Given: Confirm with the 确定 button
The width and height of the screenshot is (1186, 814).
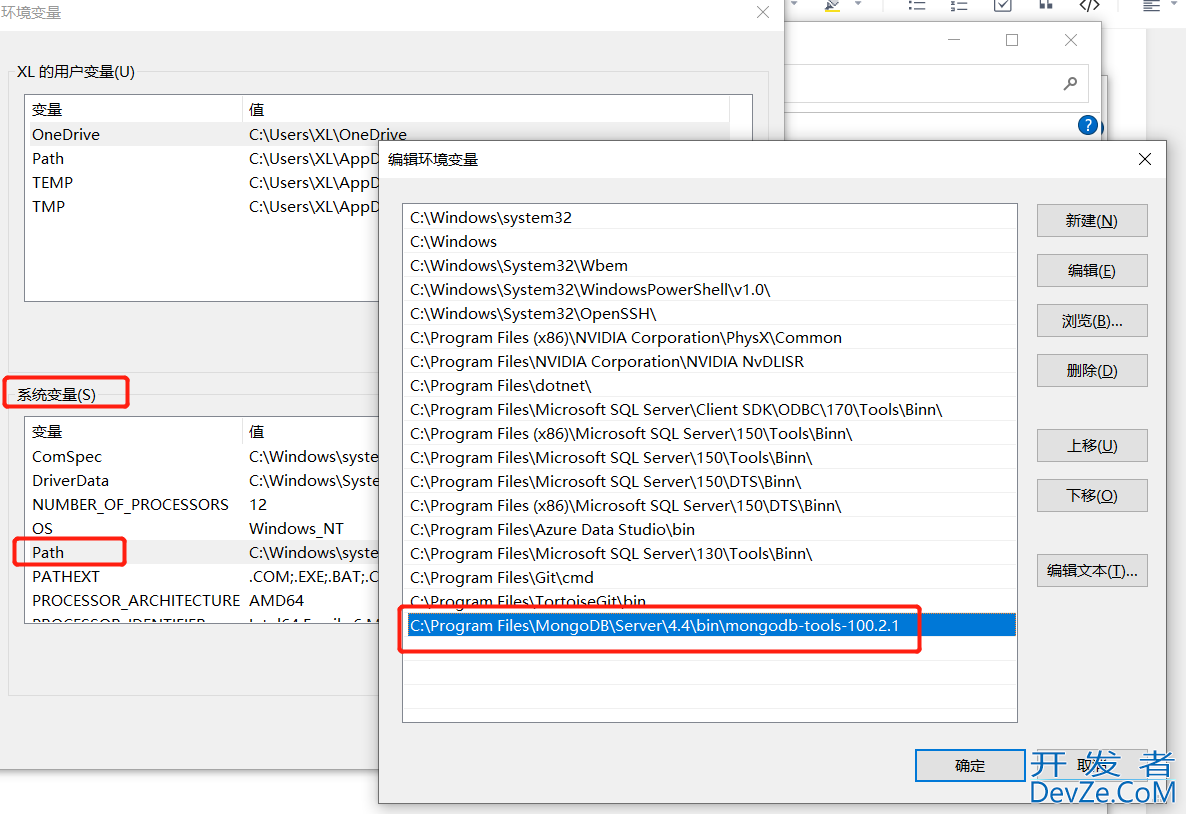Looking at the screenshot, I should tap(970, 766).
